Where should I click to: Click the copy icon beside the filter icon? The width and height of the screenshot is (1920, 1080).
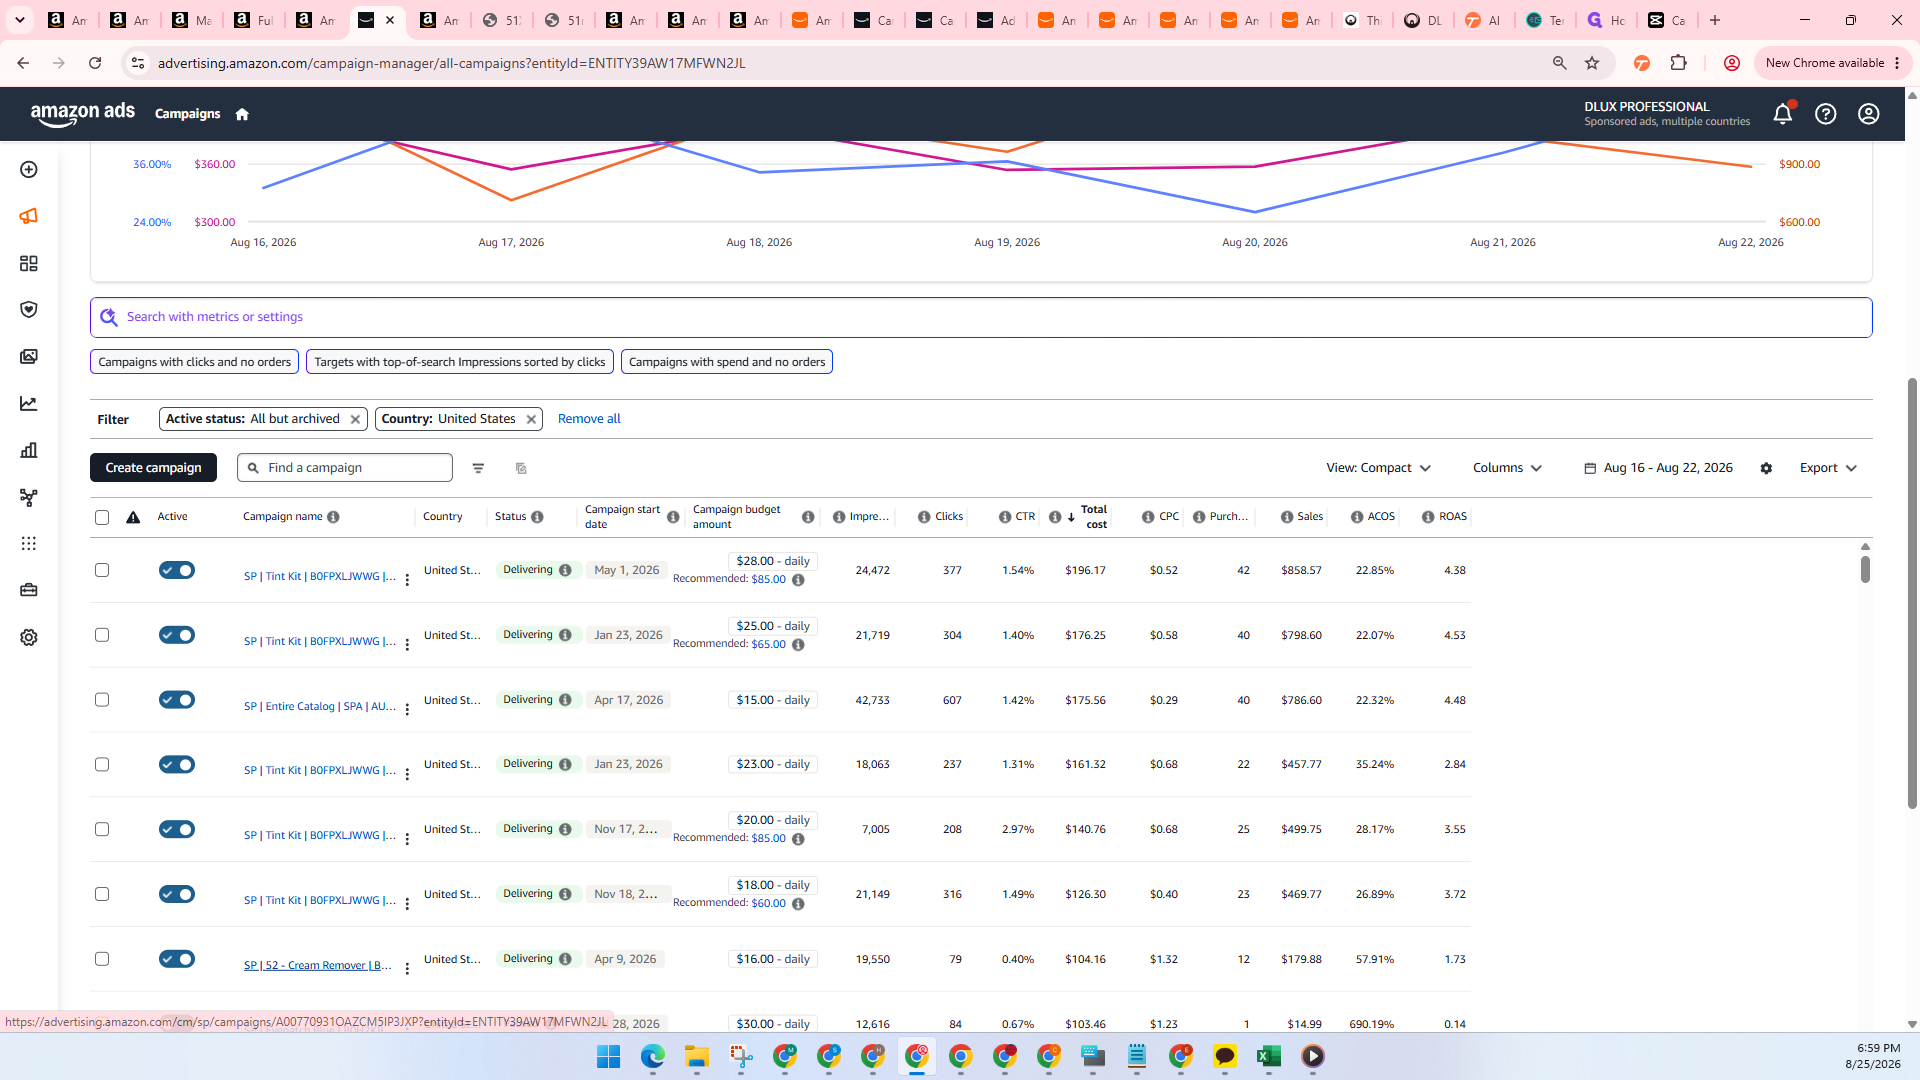pos(521,468)
